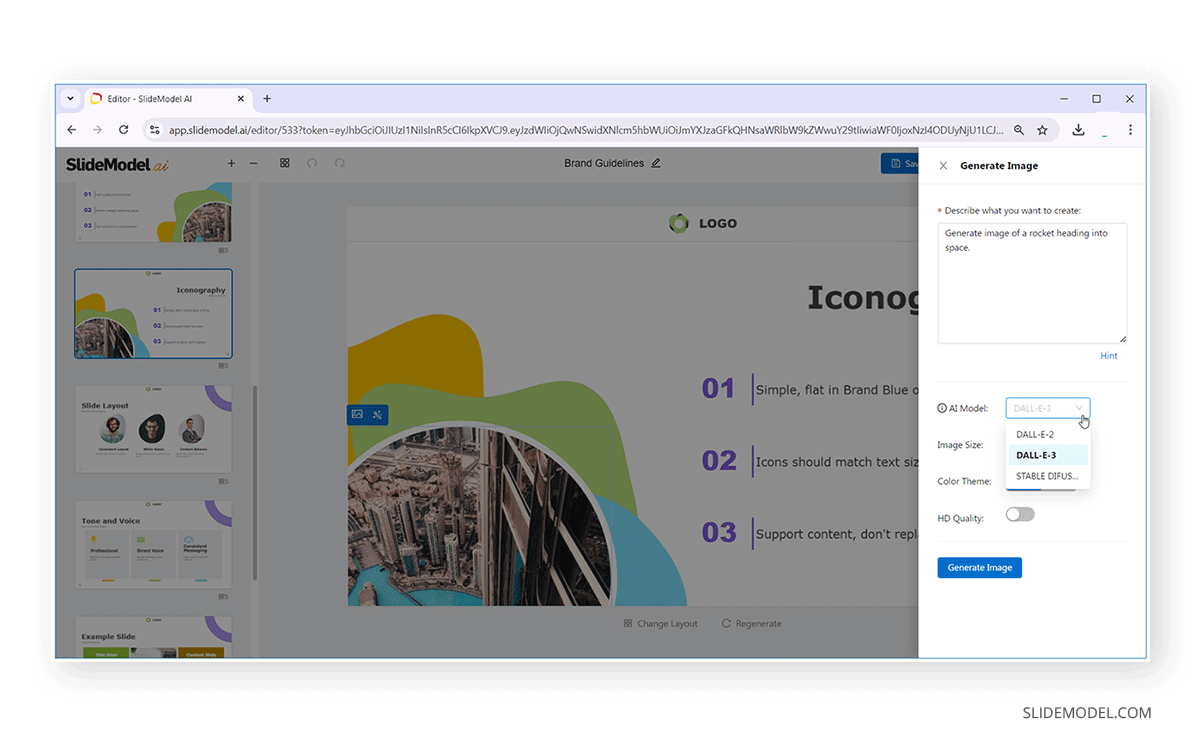Click the zoom in plus icon
1200x743 pixels.
(231, 163)
